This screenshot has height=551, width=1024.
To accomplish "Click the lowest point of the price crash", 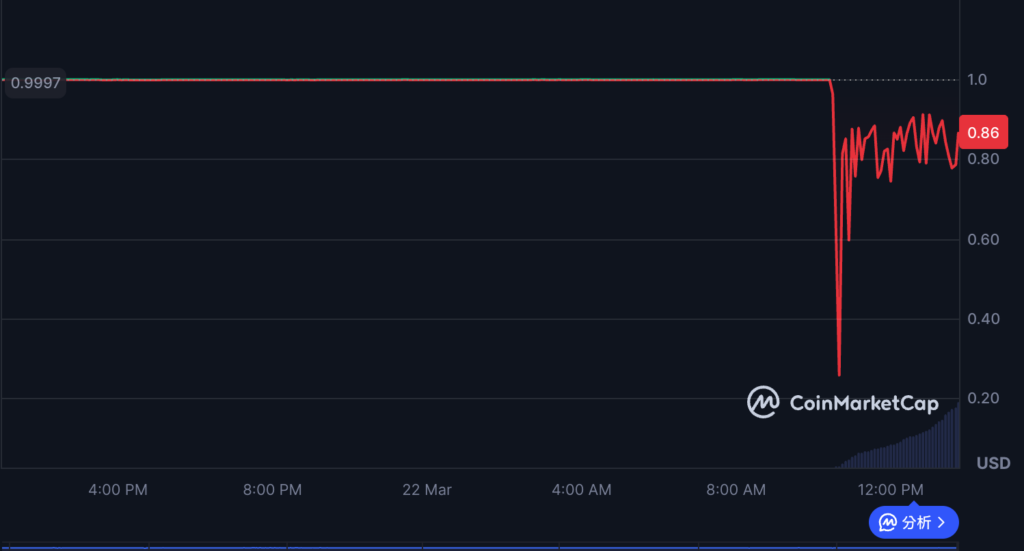I will 839,374.
